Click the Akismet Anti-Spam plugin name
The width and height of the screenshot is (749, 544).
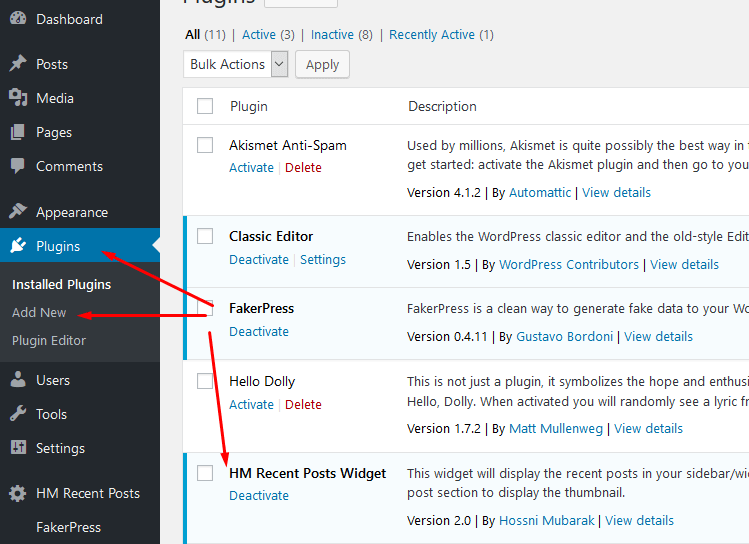click(x=288, y=145)
